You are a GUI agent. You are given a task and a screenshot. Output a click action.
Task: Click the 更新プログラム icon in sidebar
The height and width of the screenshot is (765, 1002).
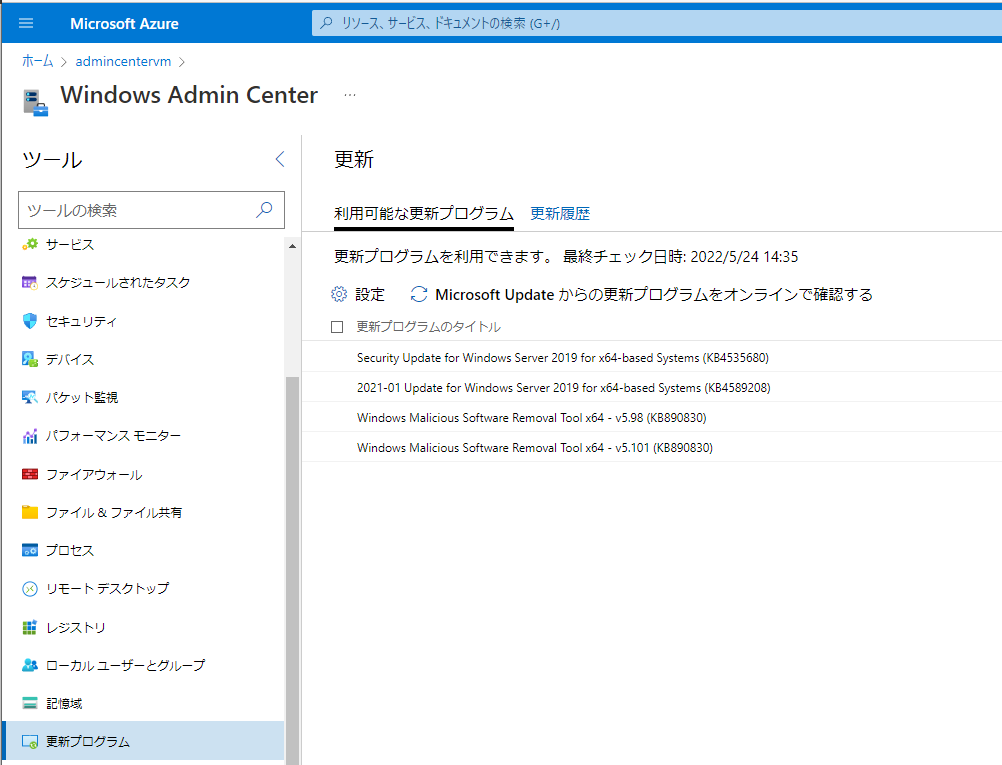point(29,741)
